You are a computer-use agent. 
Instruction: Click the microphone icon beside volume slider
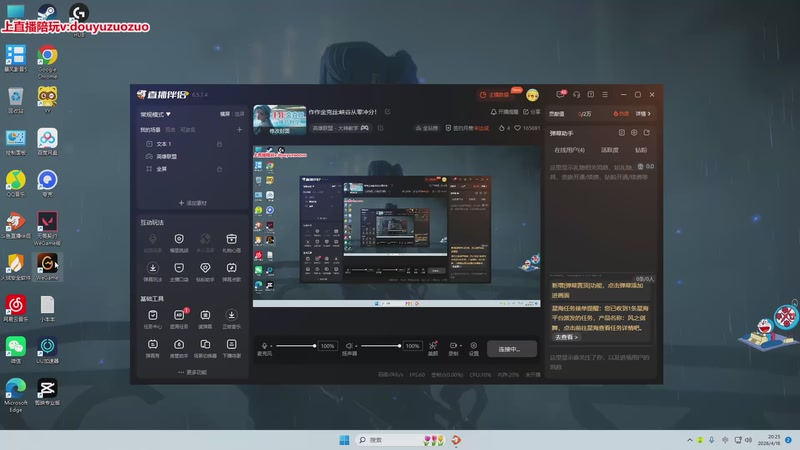pyautogui.click(x=264, y=346)
